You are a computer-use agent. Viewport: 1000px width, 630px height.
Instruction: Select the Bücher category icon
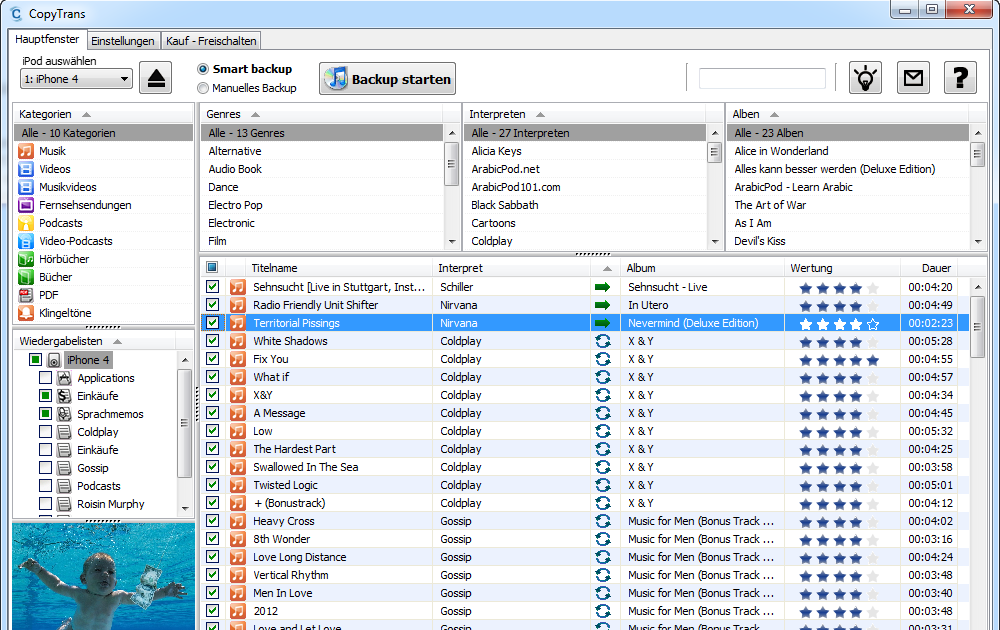coord(26,277)
